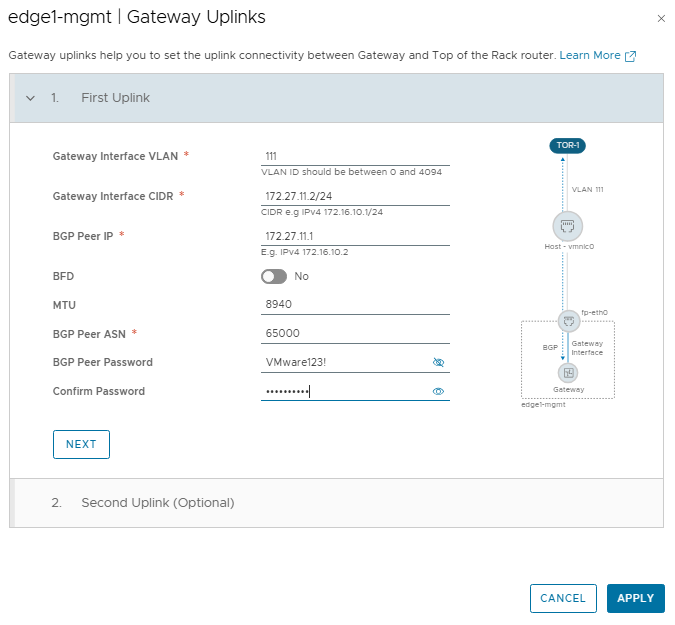Click the MTU input field
The image size is (675, 625).
(x=354, y=304)
